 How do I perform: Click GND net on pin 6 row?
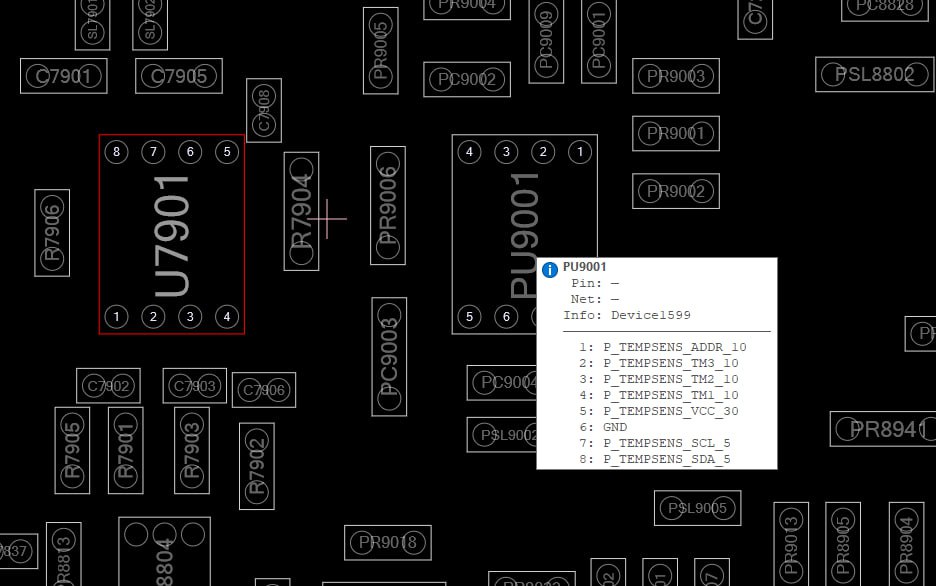(615, 427)
